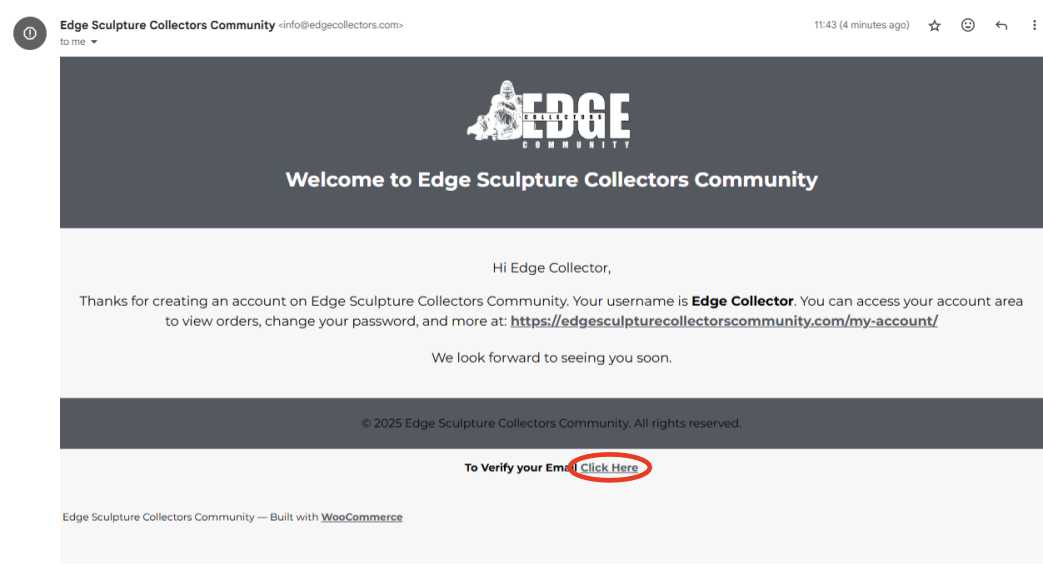Click the 2025 copyright footer text
Image resolution: width=1043 pixels, height=580 pixels.
(551, 423)
